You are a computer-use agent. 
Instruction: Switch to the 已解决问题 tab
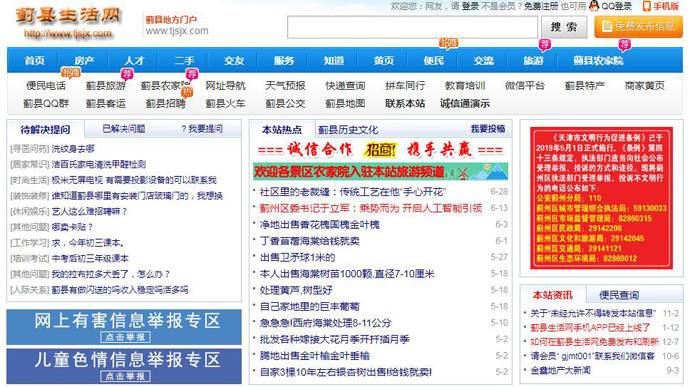tap(124, 129)
